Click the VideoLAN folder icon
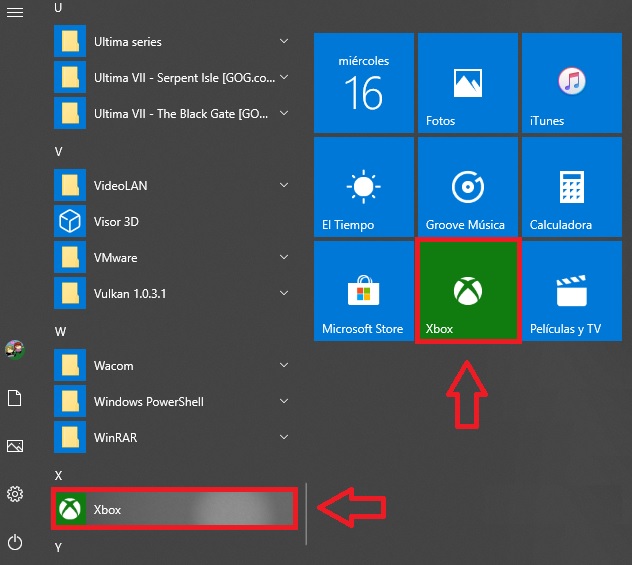632x565 pixels. 70,185
